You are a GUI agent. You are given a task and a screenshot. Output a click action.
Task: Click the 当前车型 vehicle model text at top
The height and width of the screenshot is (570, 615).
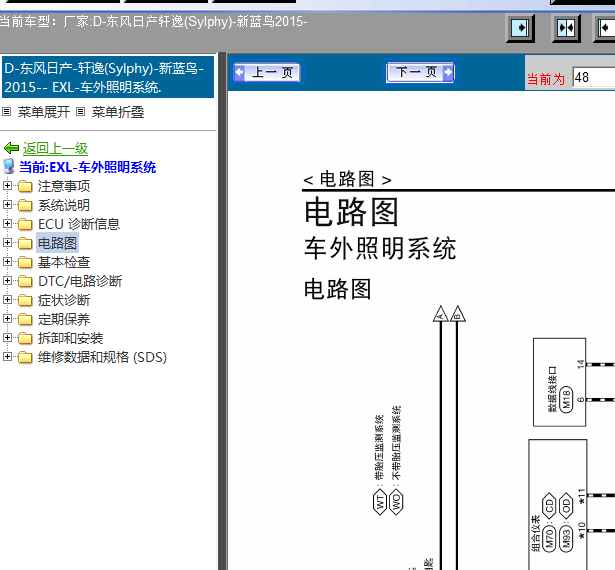click(153, 21)
